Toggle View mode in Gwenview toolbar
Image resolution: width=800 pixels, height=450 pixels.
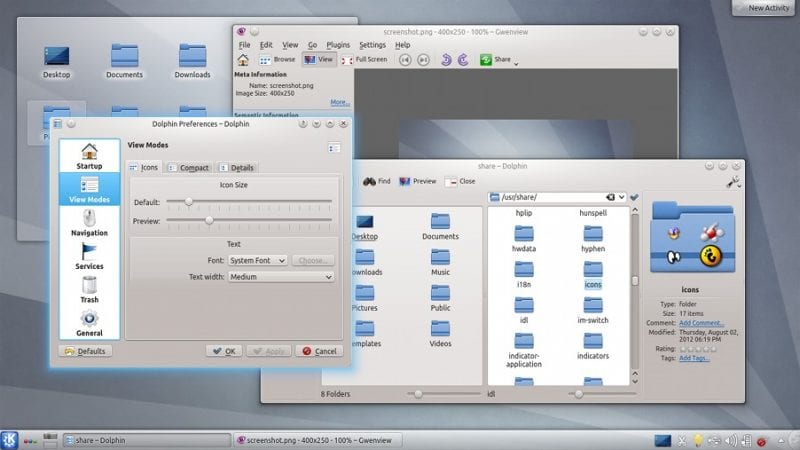pos(318,60)
